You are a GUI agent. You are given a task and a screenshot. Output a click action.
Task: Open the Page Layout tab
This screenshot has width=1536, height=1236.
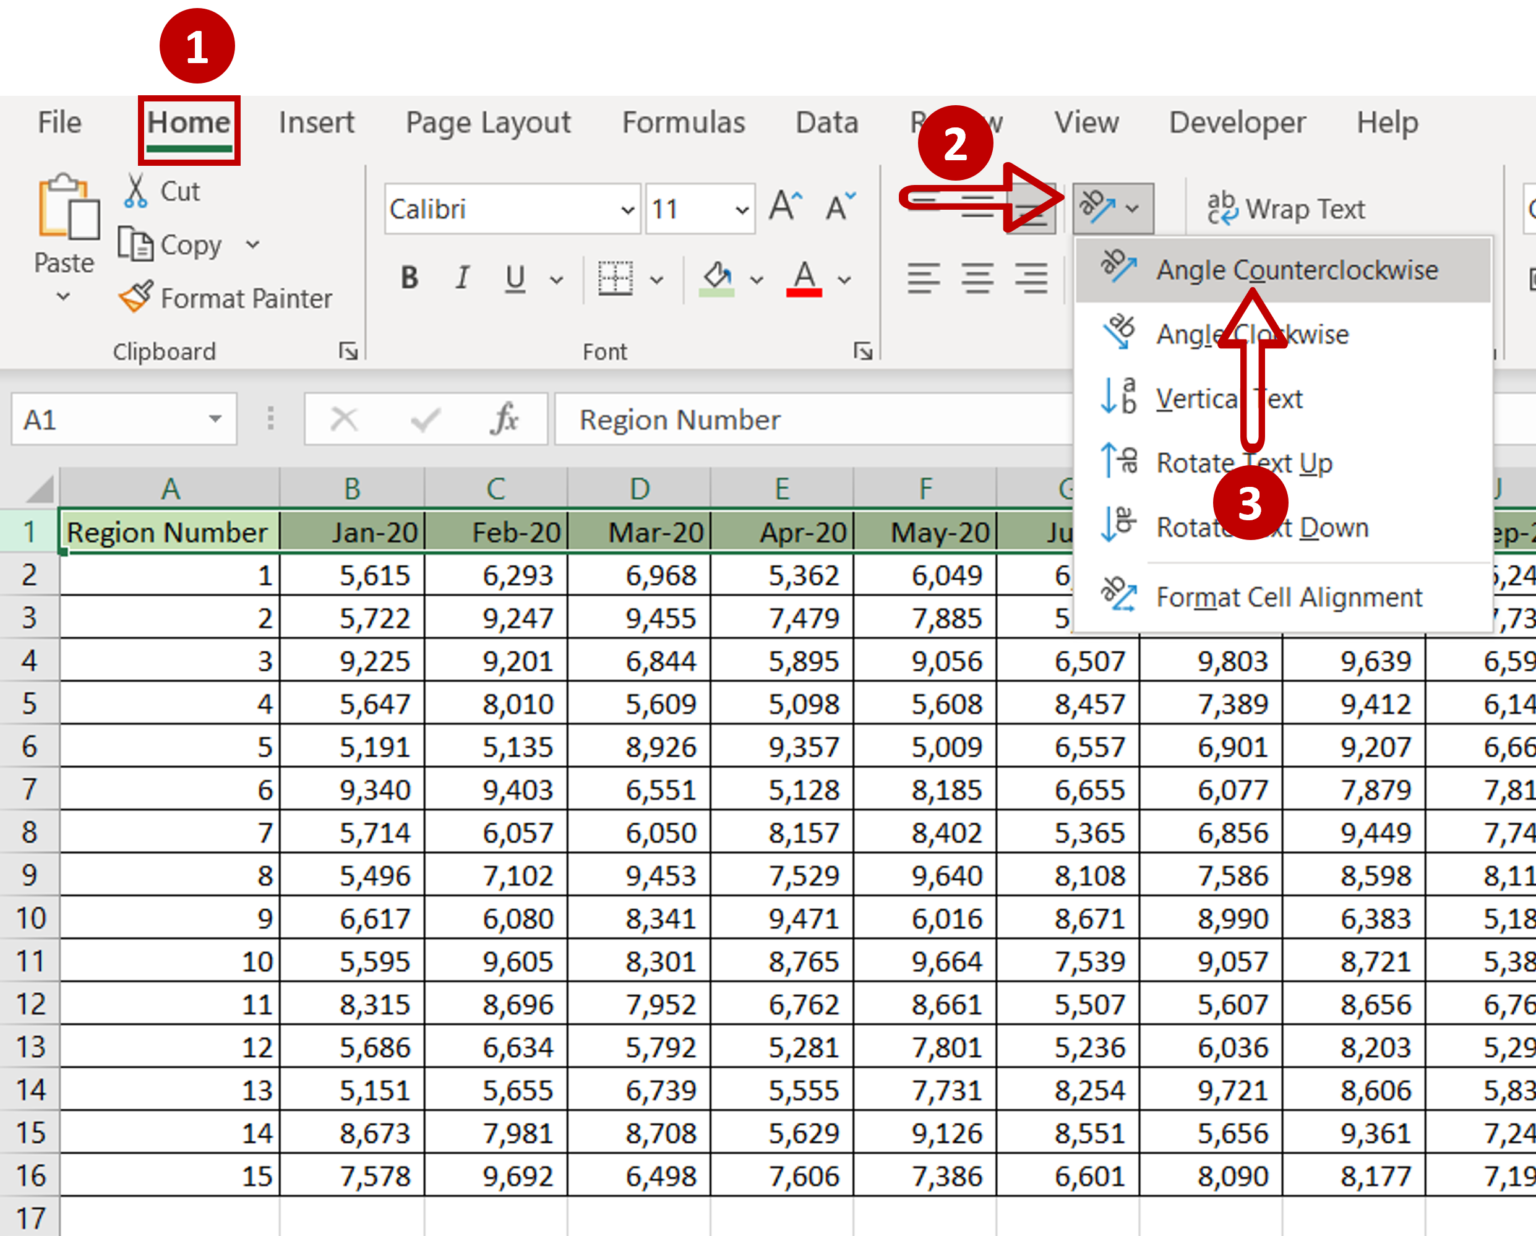click(488, 122)
